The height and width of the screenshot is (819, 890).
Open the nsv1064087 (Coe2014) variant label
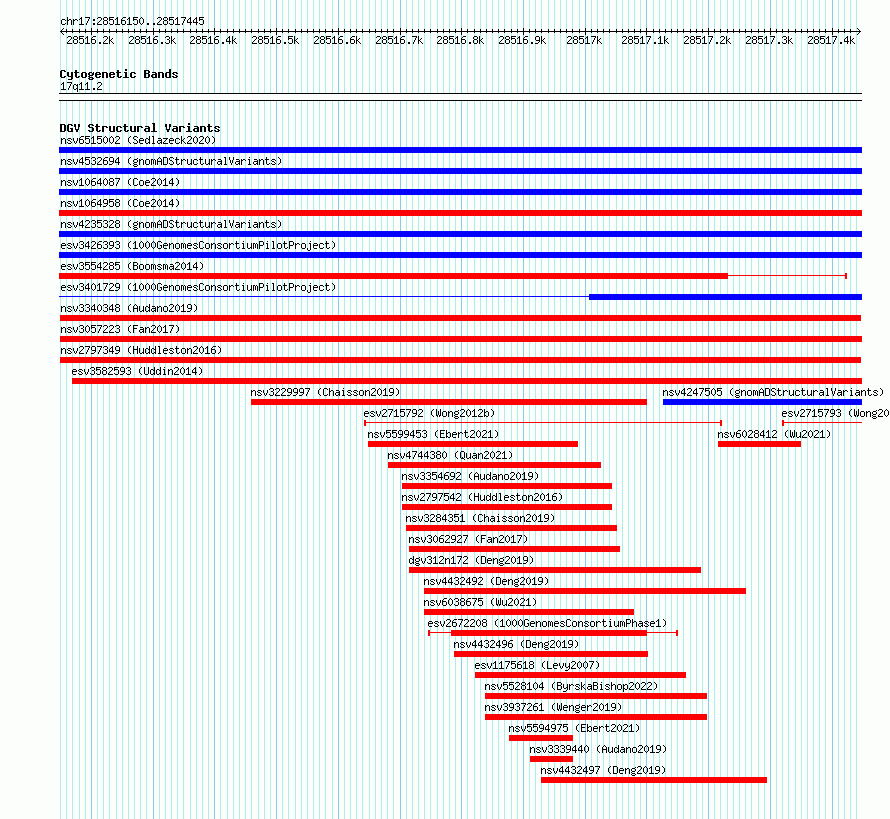tap(120, 182)
